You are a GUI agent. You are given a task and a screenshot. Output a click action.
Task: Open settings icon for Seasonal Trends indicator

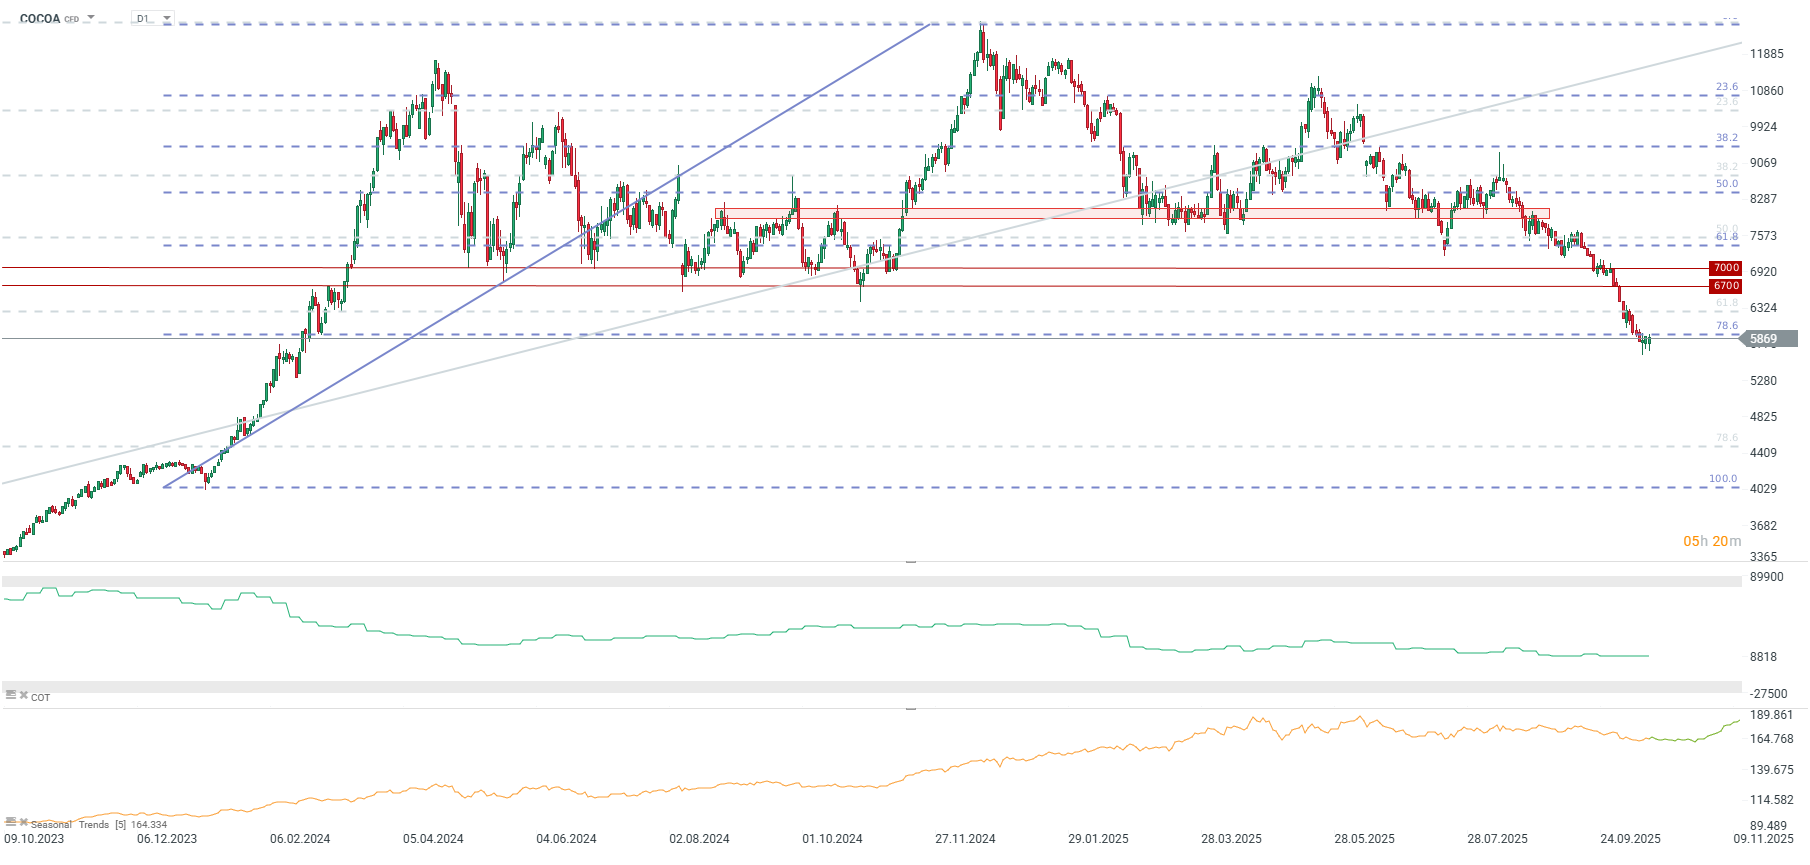tap(10, 822)
